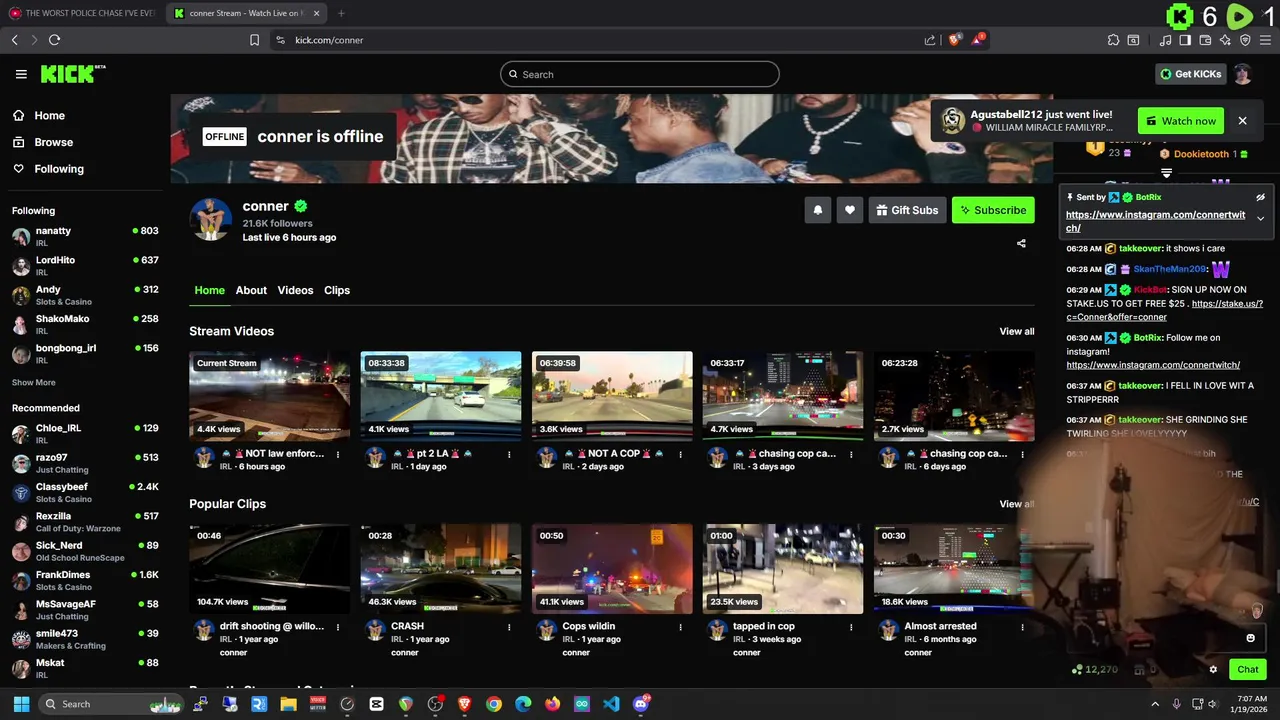
Task: Open the emote picker in chat
Action: click(1250, 638)
